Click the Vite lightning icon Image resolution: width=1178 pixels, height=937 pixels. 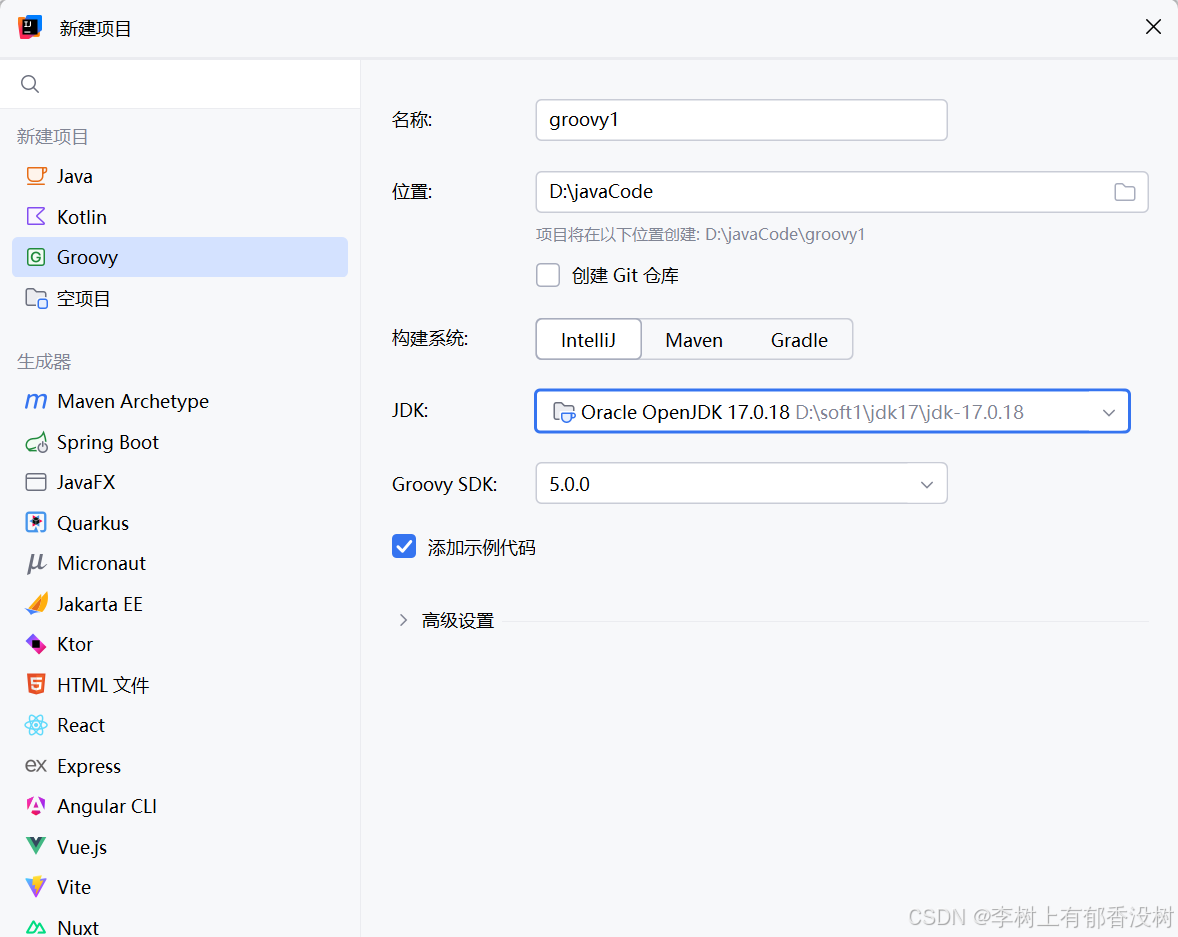[36, 887]
